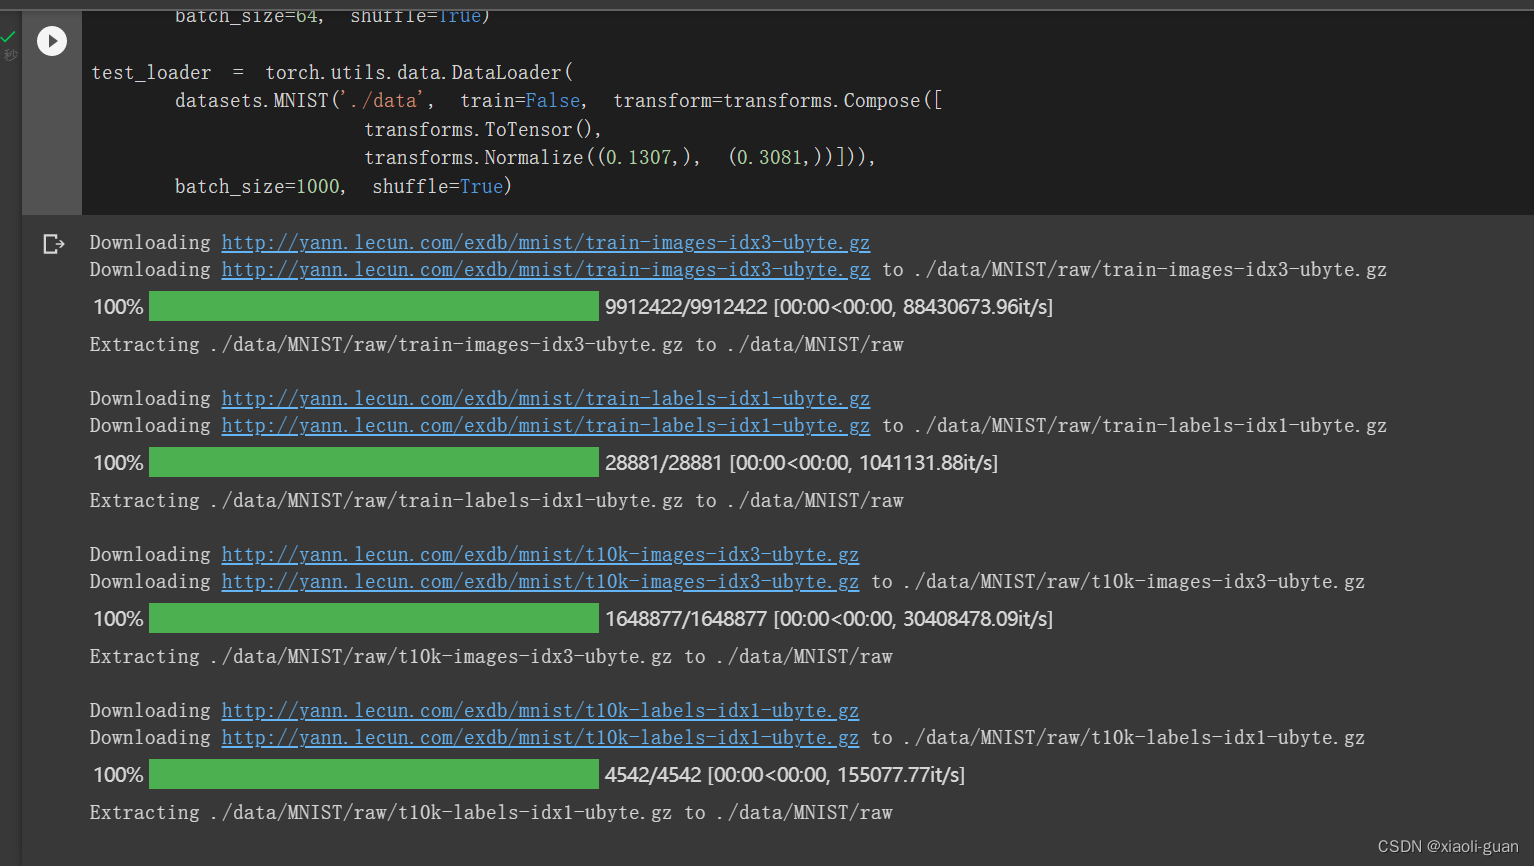Viewport: 1534px width, 866px height.
Task: Open first train-images-idx3-ubyte.gz link
Action: pos(546,242)
